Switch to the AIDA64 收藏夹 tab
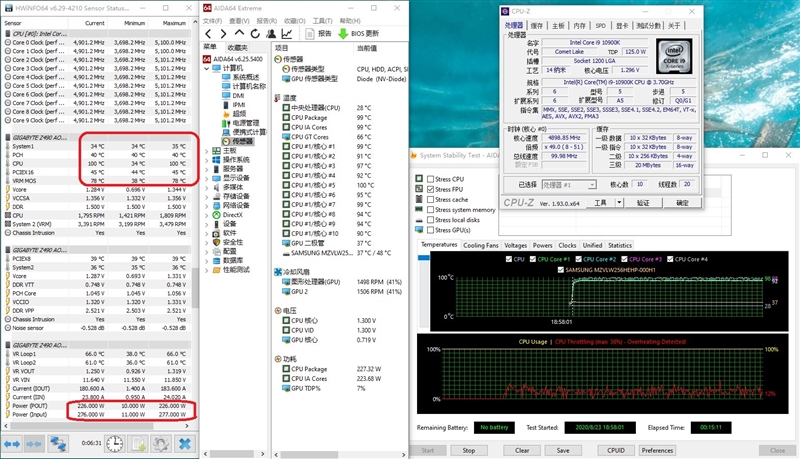The image size is (800, 459). tap(237, 47)
